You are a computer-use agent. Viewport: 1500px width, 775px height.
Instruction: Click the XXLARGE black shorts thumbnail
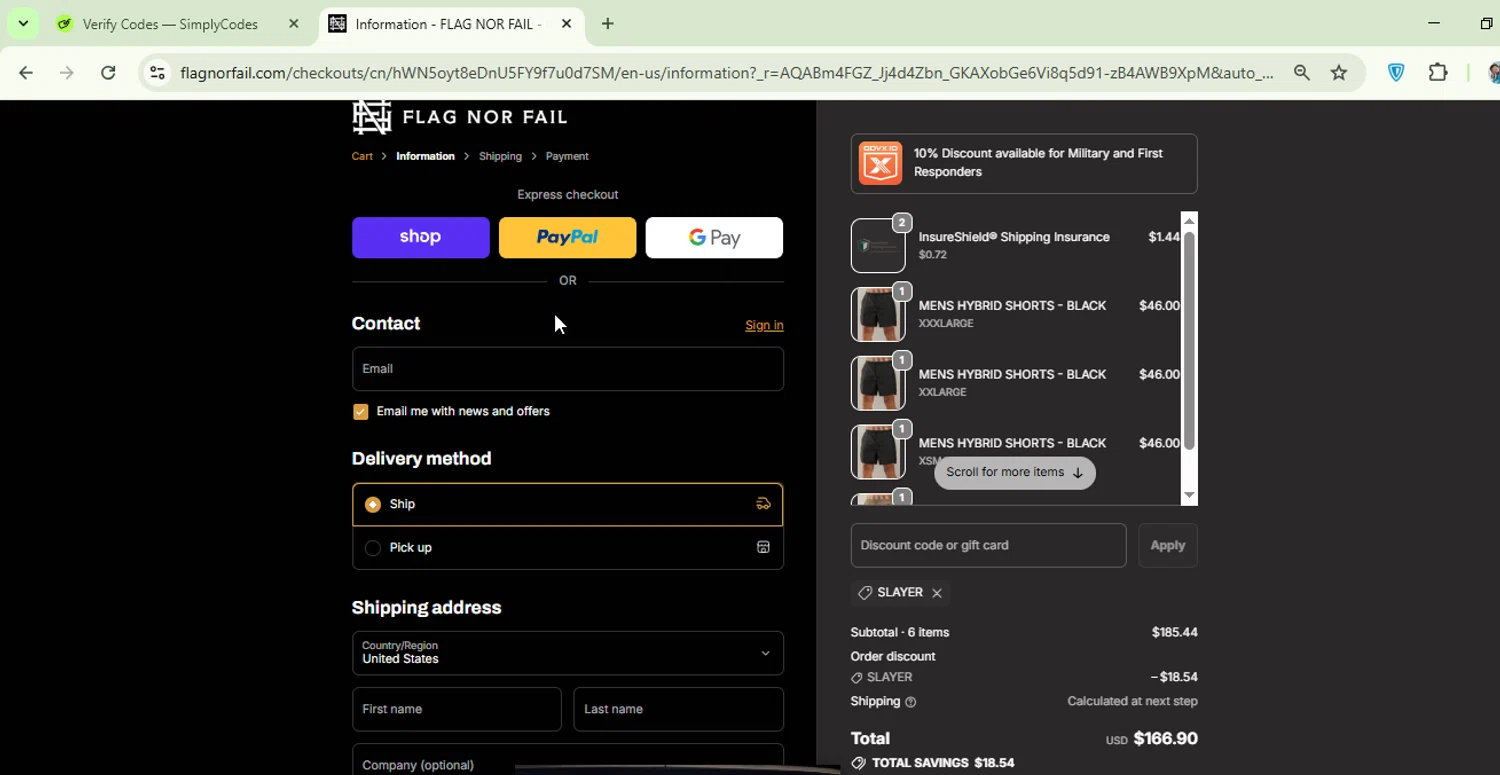[877, 383]
